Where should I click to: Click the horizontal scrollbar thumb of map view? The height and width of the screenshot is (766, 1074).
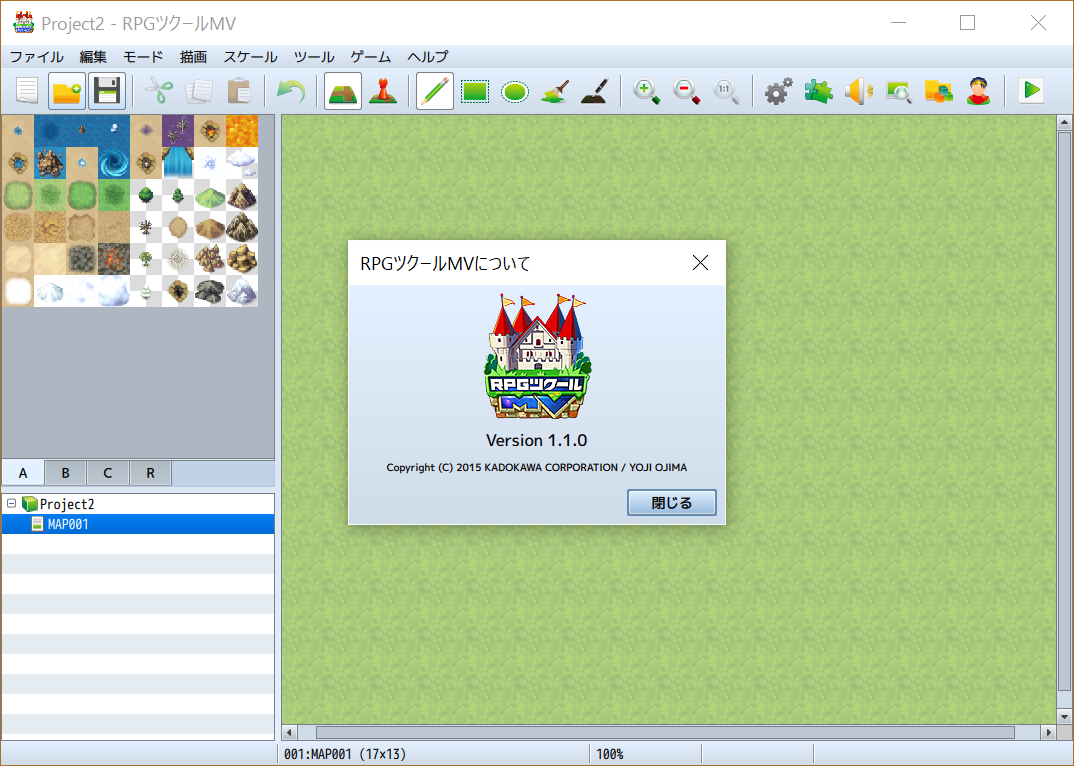(665, 732)
